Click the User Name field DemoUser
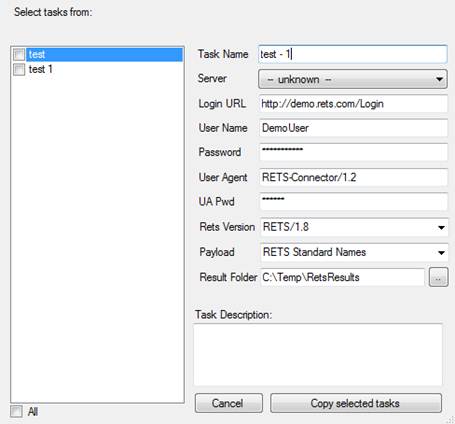Image resolution: width=455 pixels, height=424 pixels. [x=353, y=128]
